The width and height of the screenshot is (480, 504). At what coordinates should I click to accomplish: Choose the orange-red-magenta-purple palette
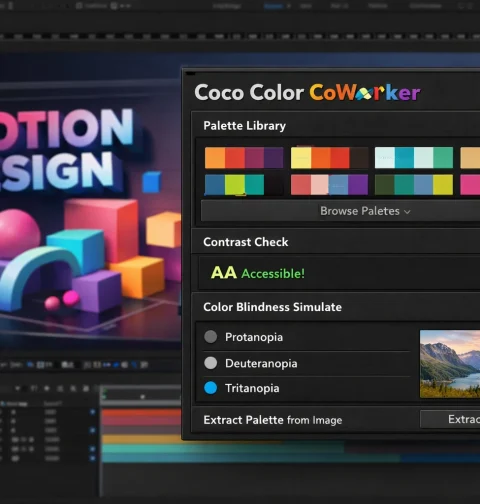coord(244,158)
